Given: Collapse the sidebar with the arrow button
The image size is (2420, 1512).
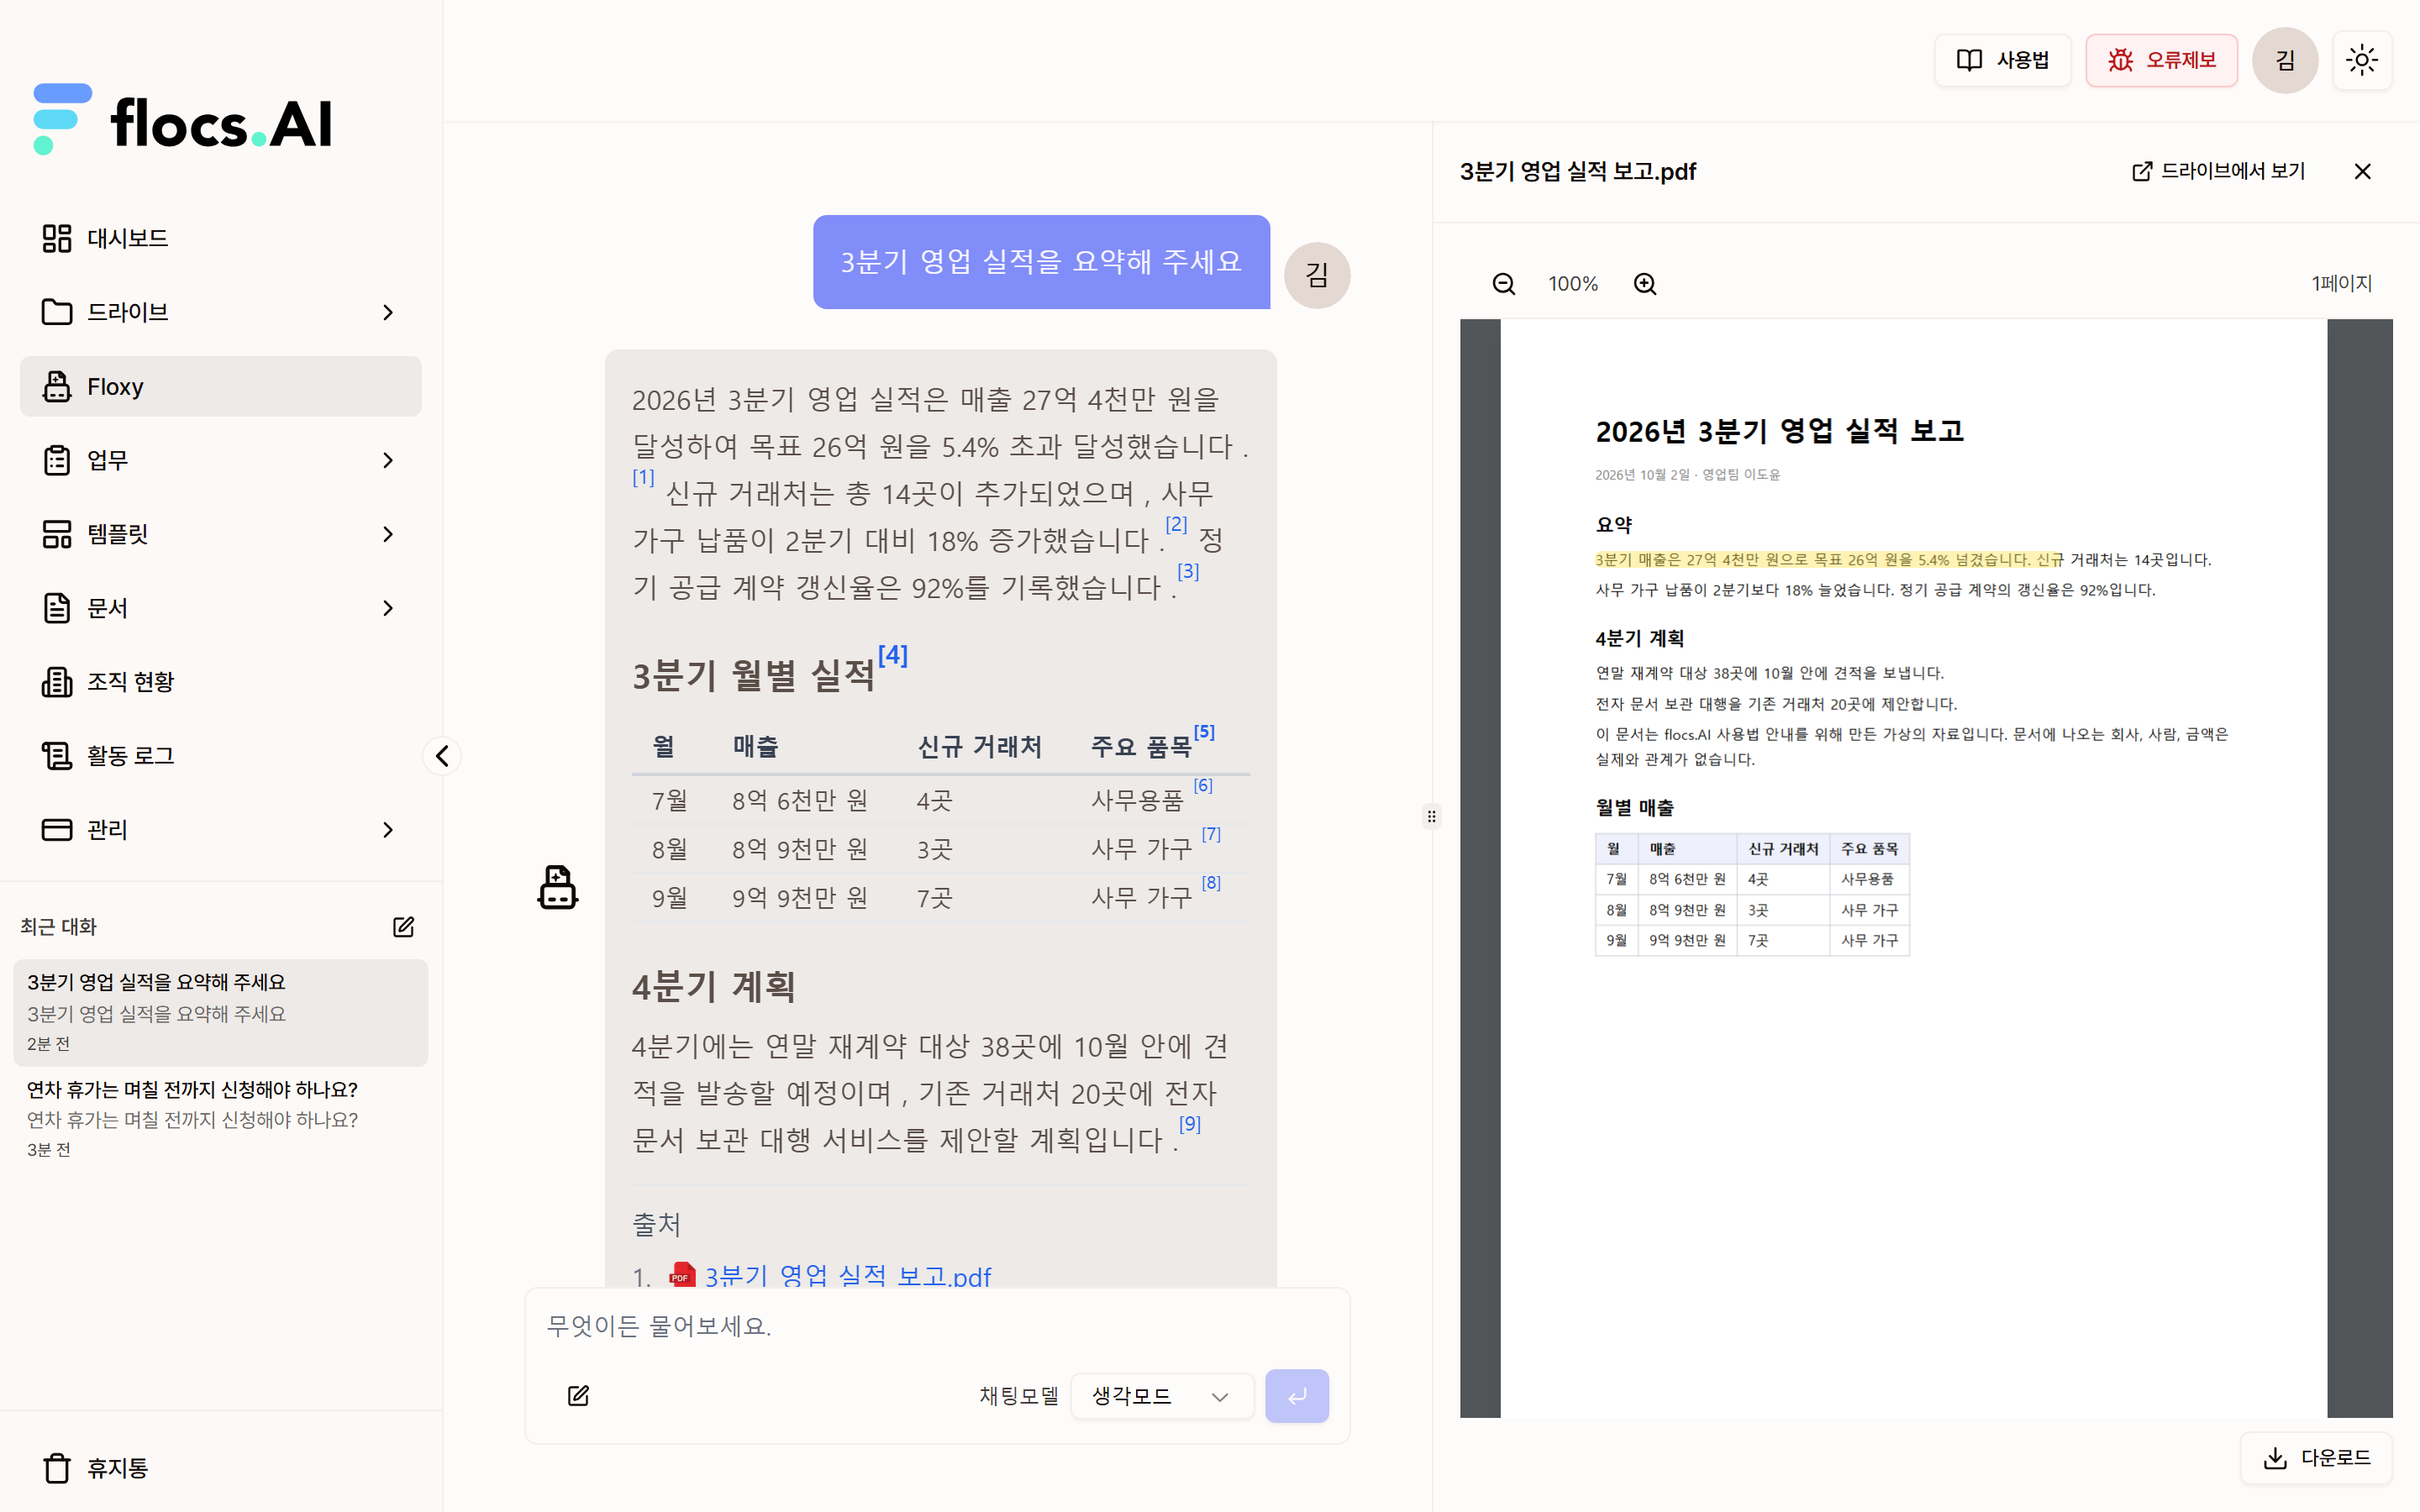Looking at the screenshot, I should [x=442, y=756].
